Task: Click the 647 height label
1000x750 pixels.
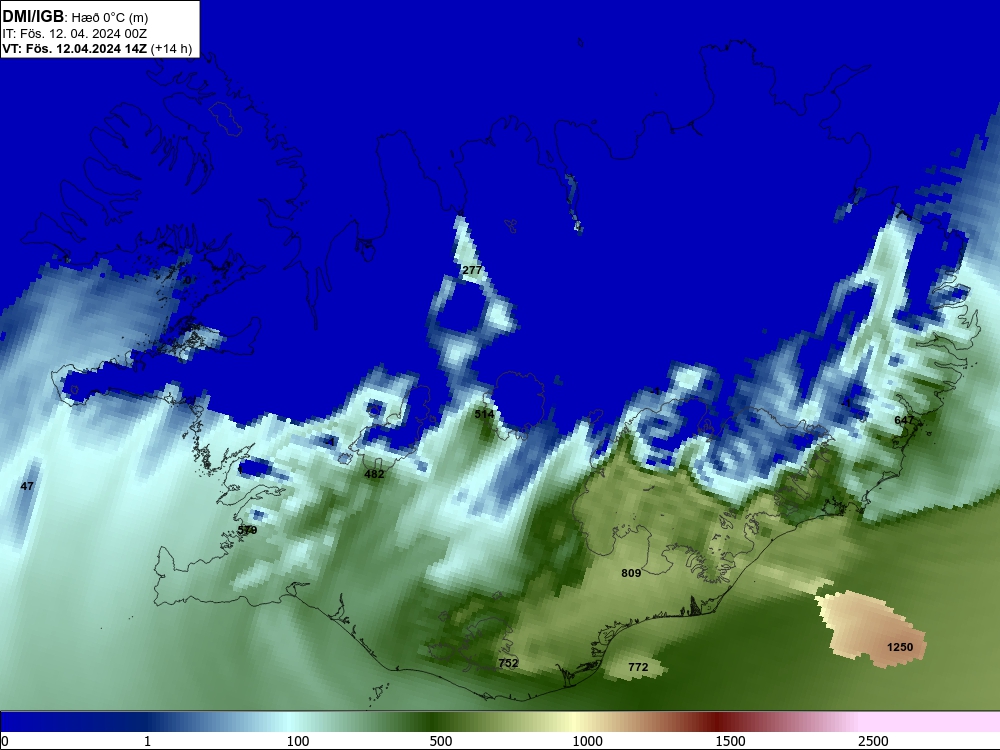Action: 904,420
